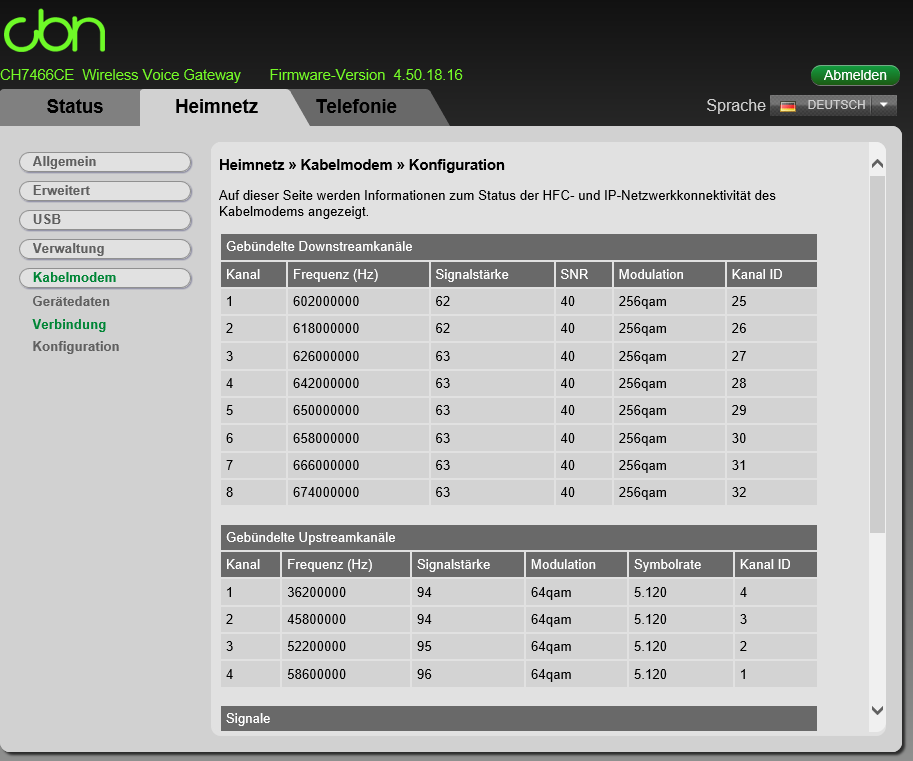
Task: Click downstream frequency 618000000
Action: click(326, 328)
